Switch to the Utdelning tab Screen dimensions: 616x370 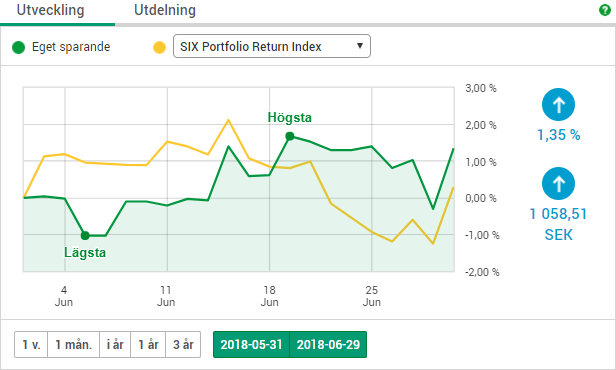[165, 10]
